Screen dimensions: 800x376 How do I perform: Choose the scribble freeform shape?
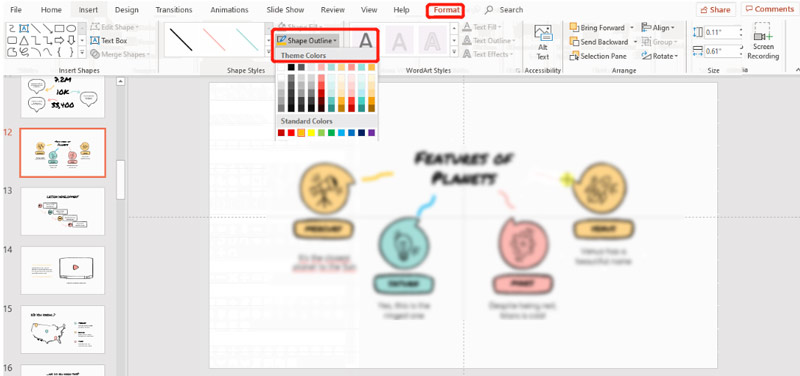point(24,53)
